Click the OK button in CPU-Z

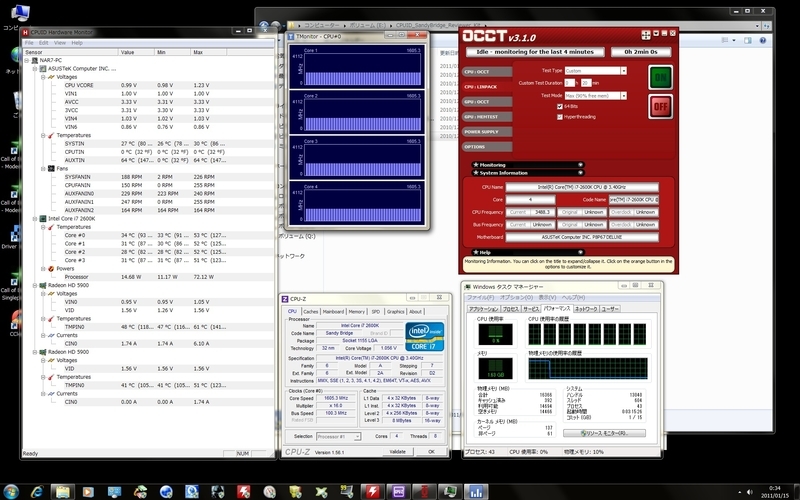click(431, 452)
